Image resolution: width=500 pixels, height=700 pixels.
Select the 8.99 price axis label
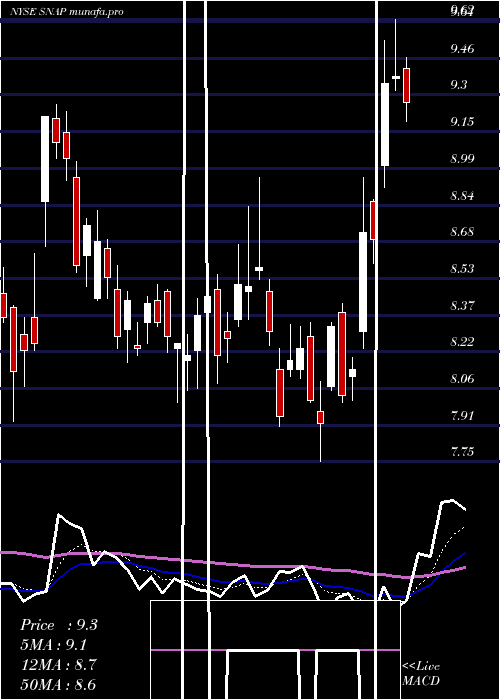coord(462,158)
